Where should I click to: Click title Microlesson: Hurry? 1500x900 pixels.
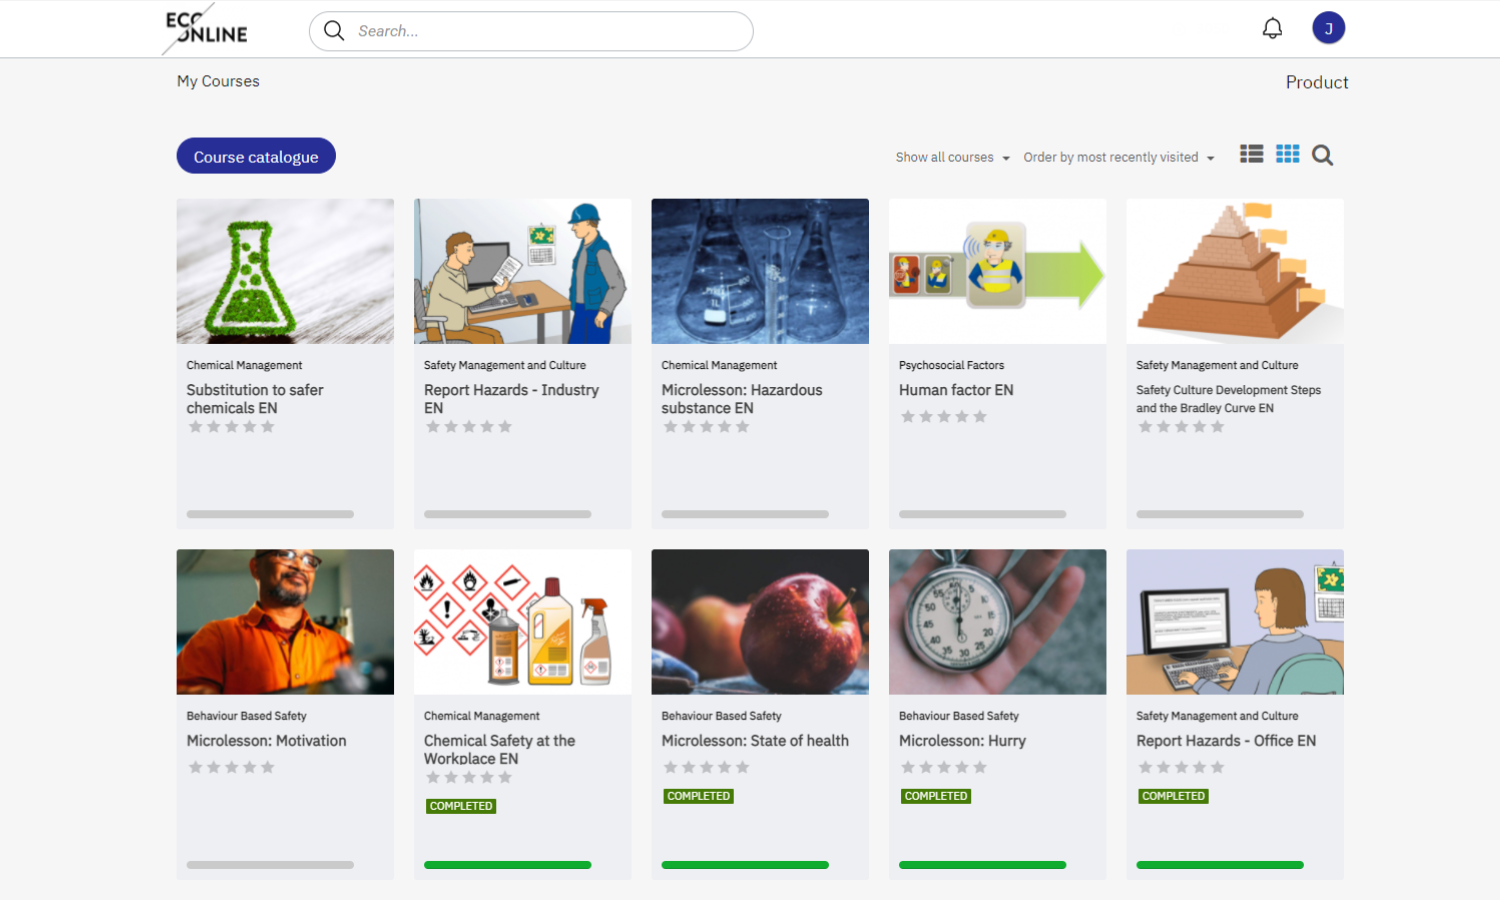[x=962, y=741]
